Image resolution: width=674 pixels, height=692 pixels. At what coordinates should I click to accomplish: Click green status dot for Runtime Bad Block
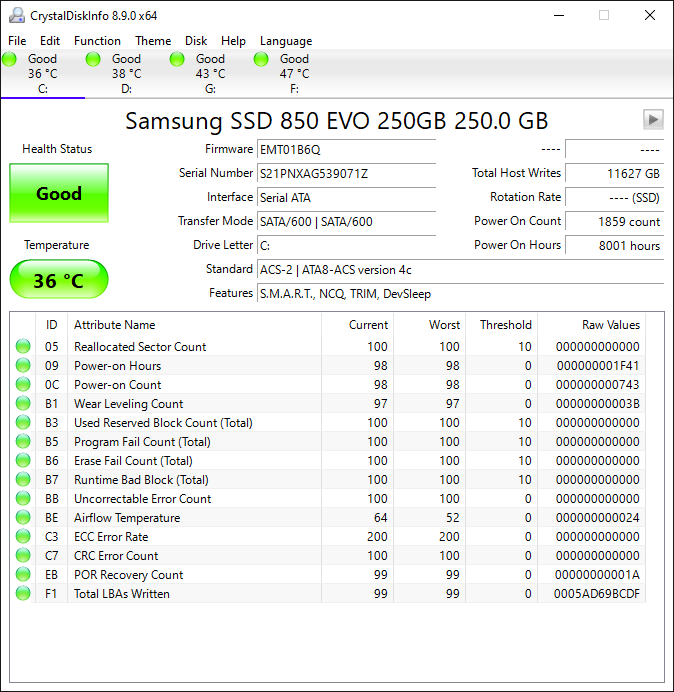(23, 479)
